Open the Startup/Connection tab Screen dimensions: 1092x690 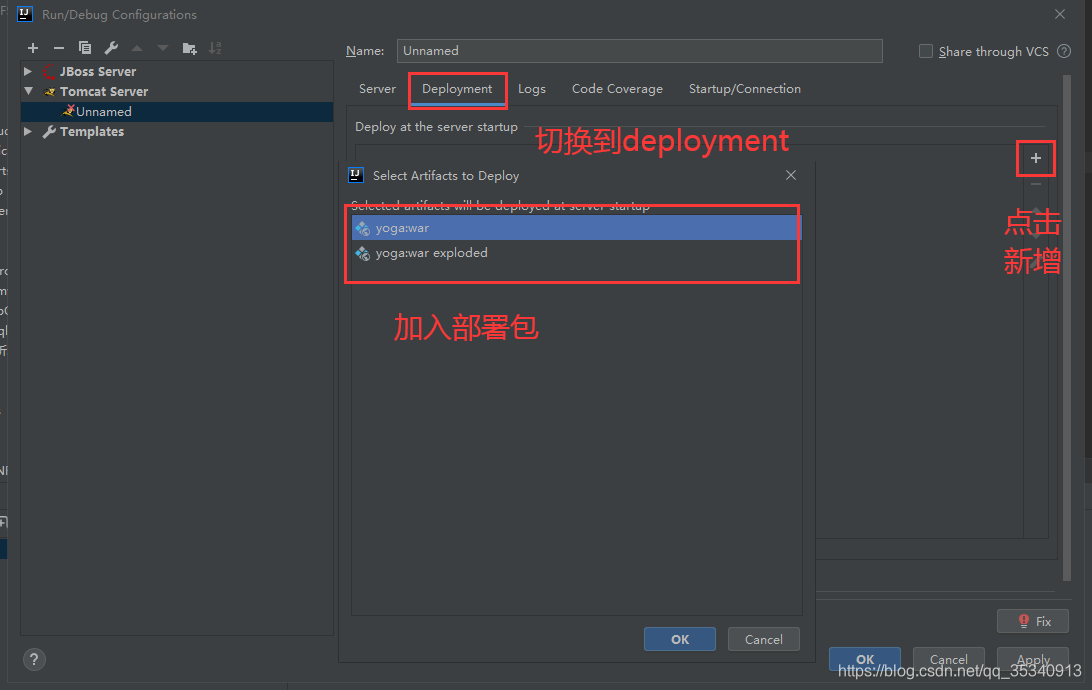(744, 89)
